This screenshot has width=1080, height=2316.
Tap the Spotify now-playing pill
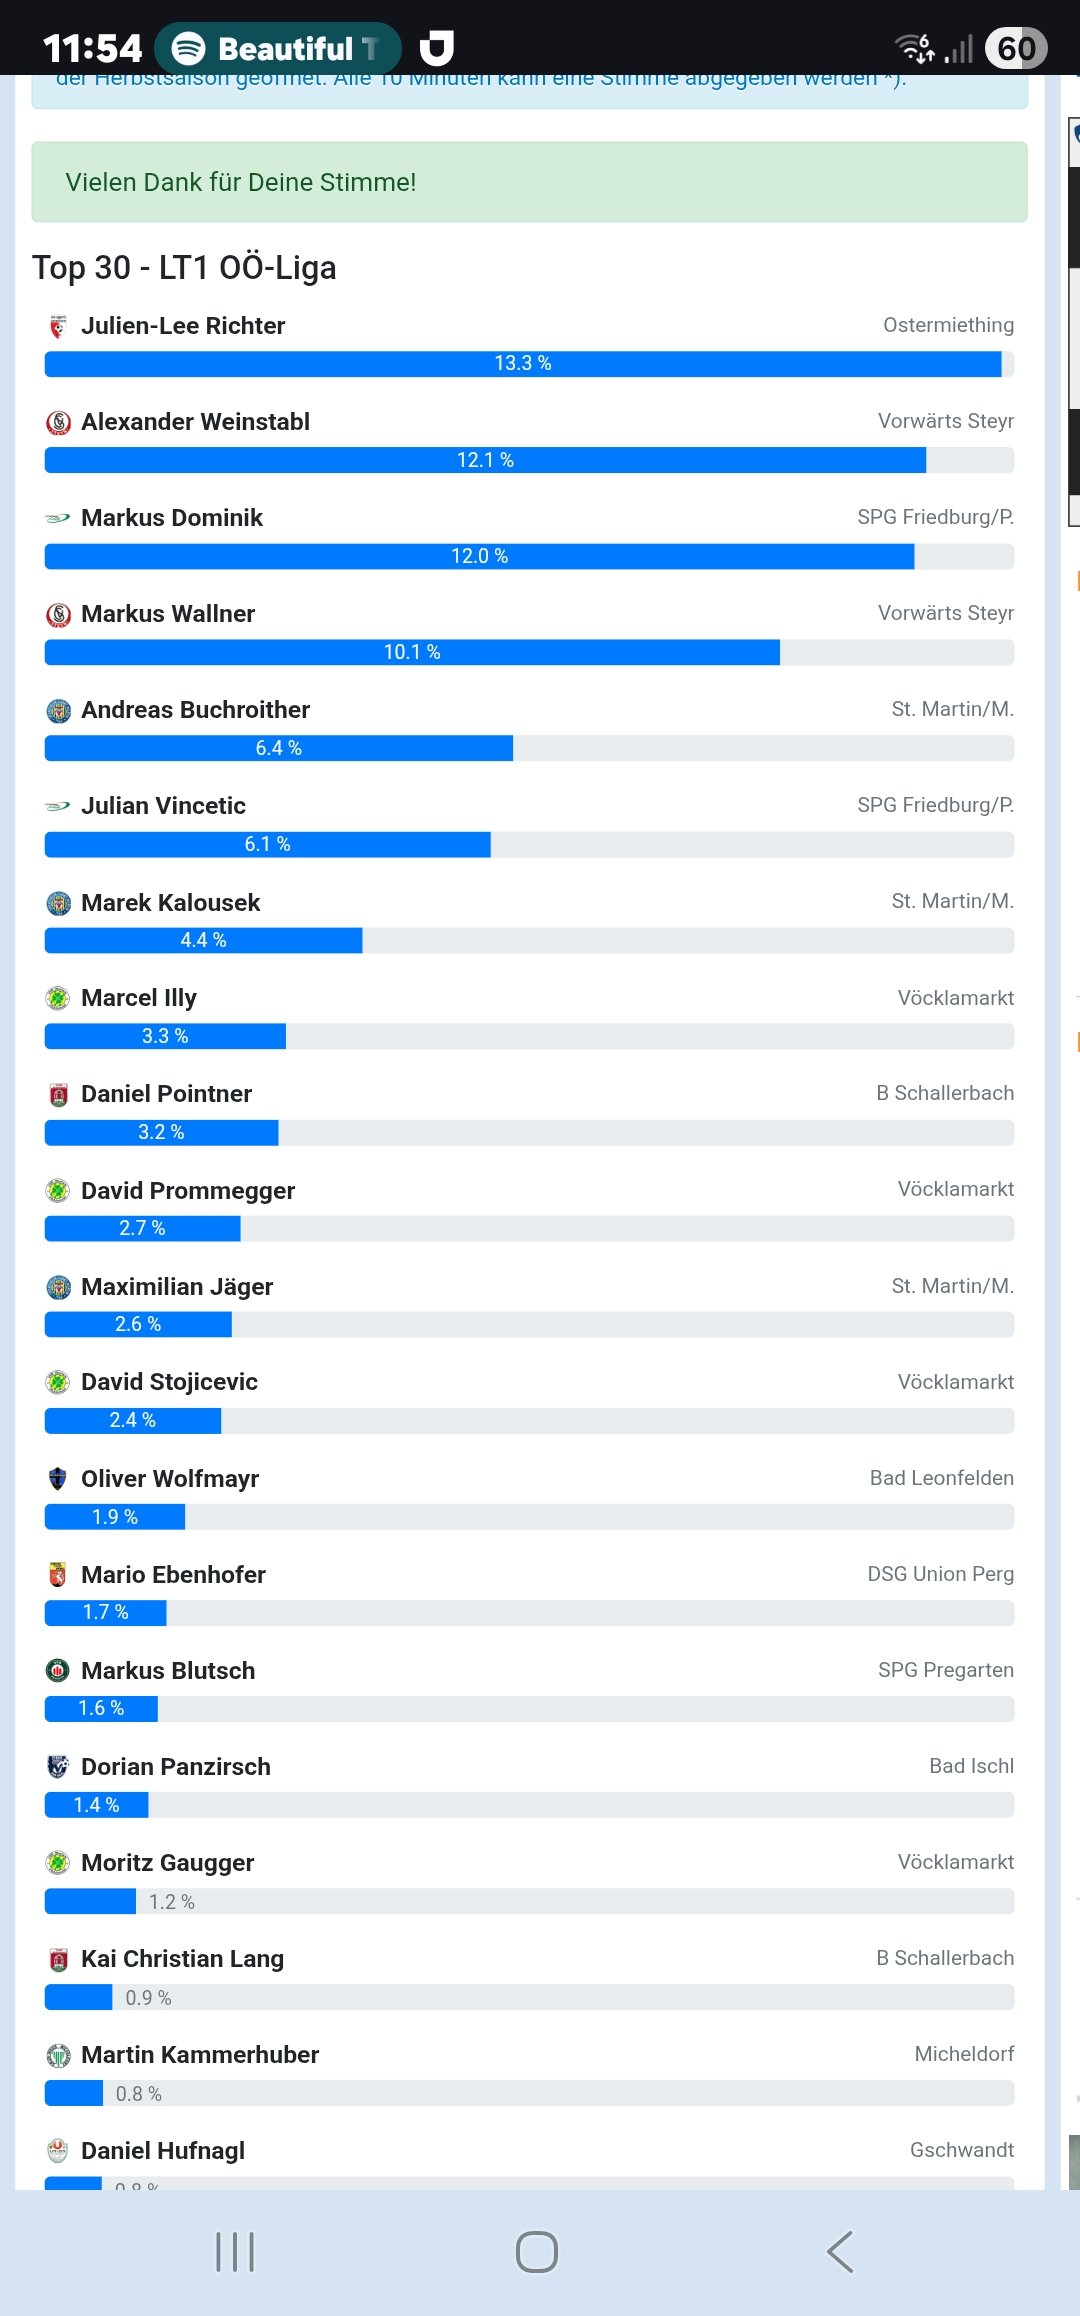(x=278, y=48)
